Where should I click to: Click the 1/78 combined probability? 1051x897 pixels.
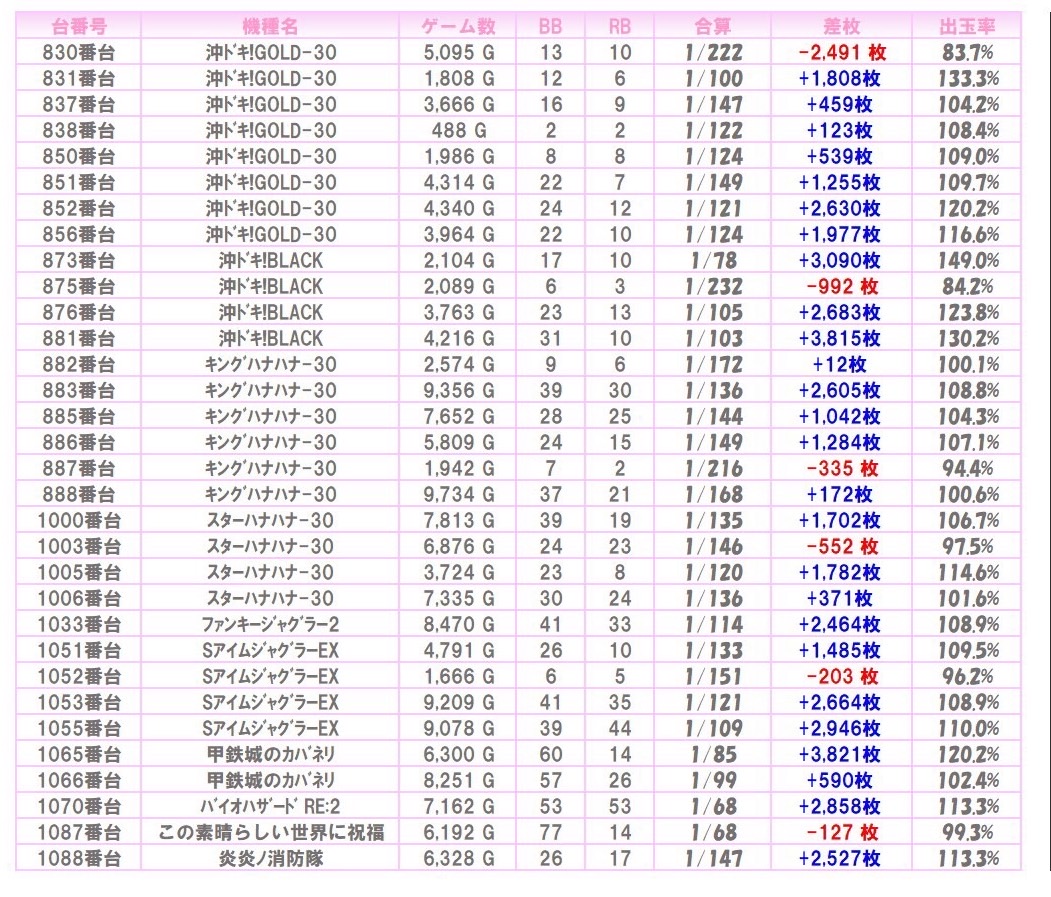713,260
